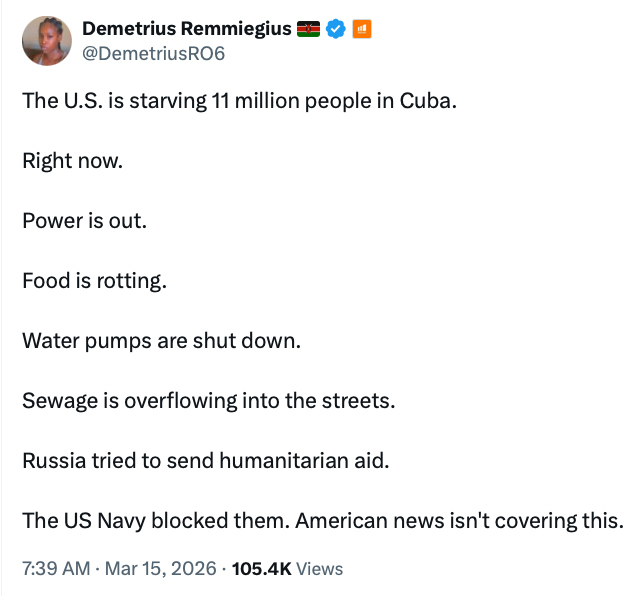Click the "Right now." line
The width and height of the screenshot is (642, 596).
[x=73, y=161]
